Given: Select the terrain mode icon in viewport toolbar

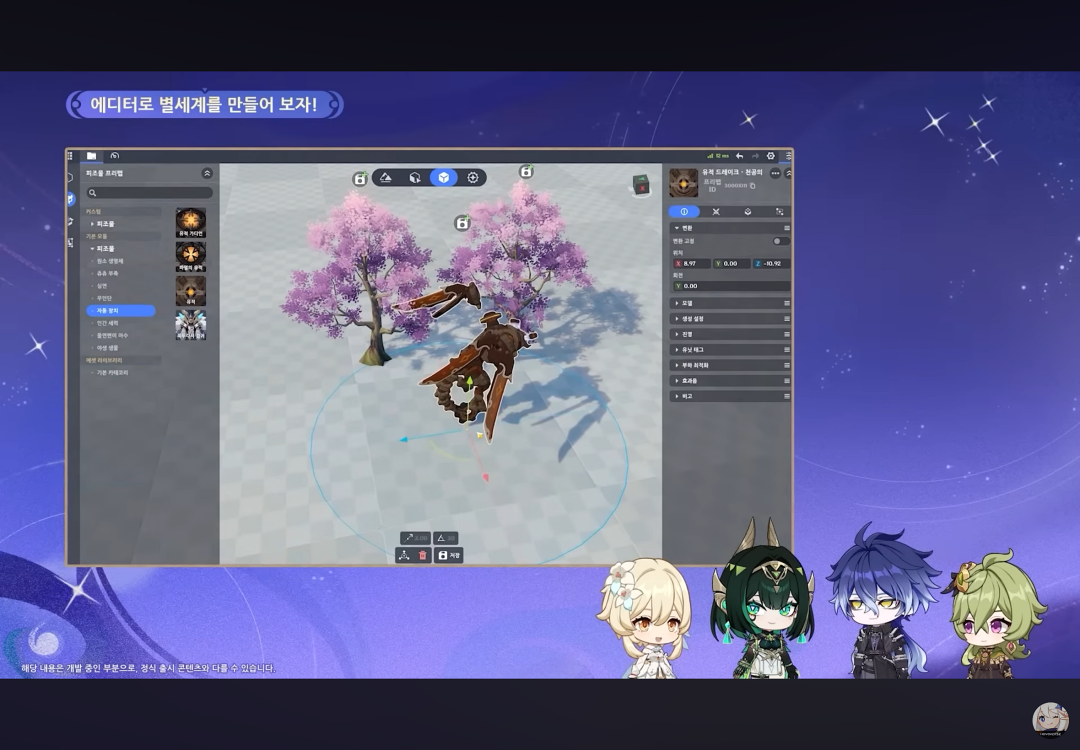Looking at the screenshot, I should click(386, 178).
